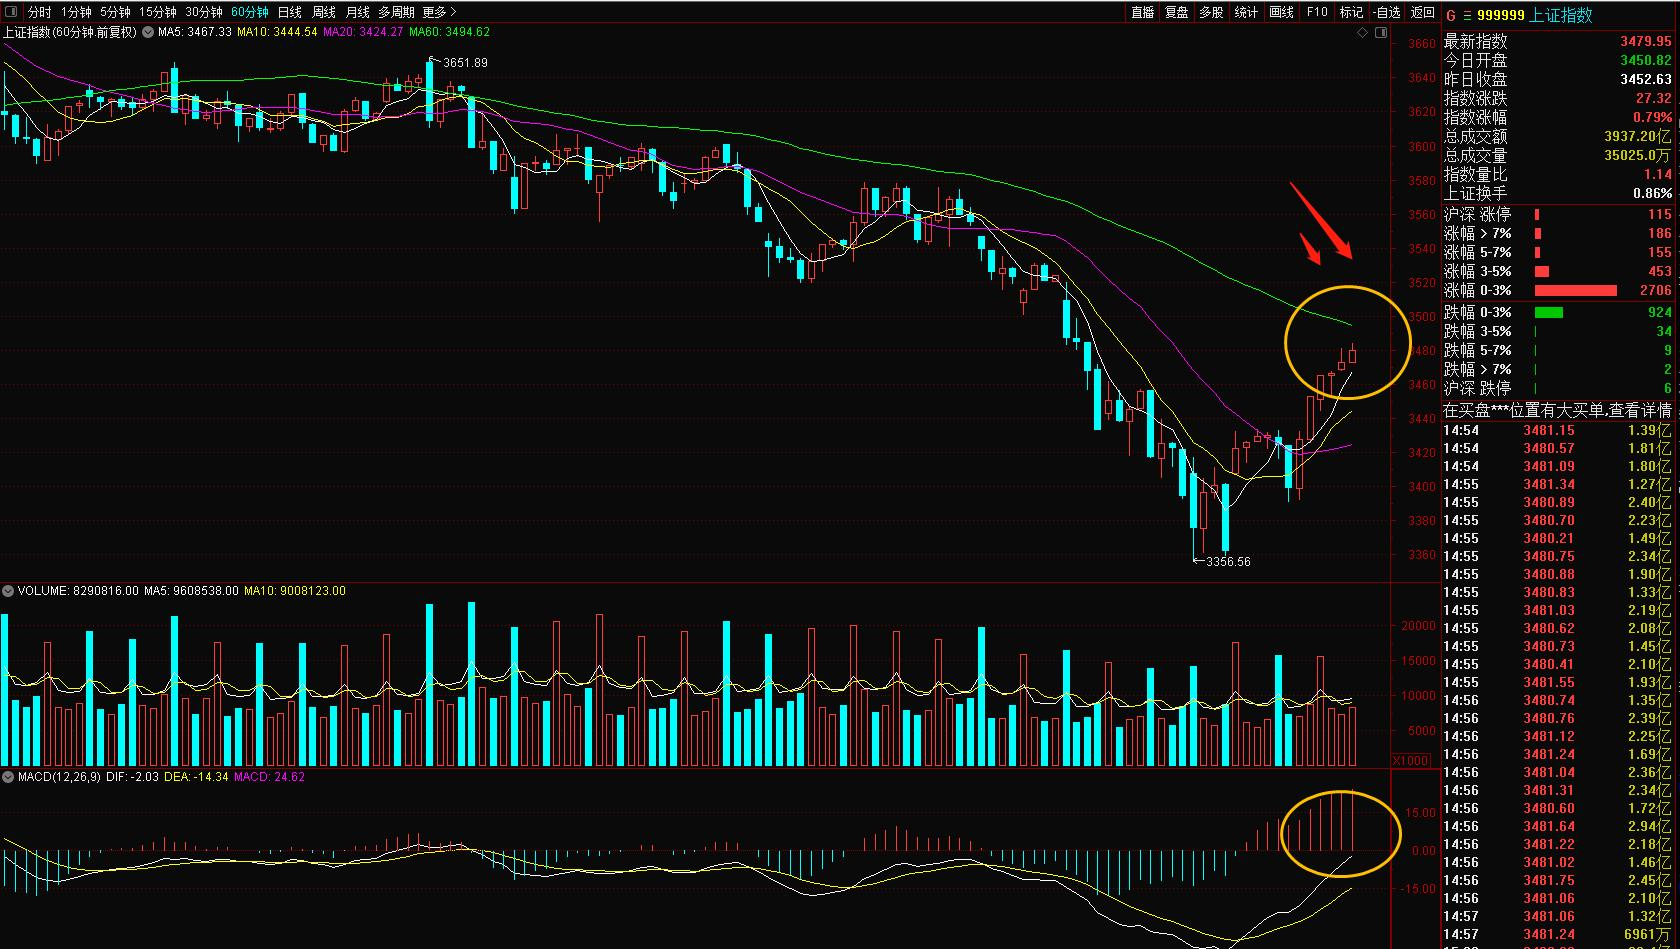Select the 15分钟 period tab

[x=157, y=12]
